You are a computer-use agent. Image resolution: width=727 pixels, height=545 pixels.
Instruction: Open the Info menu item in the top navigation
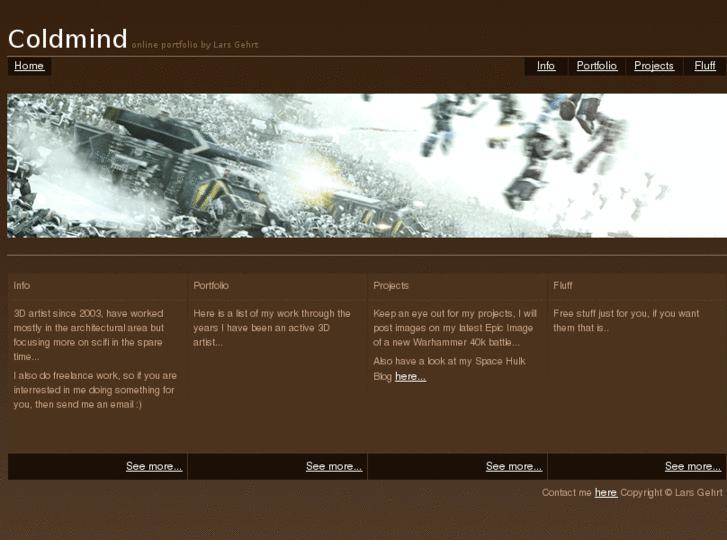(x=546, y=66)
